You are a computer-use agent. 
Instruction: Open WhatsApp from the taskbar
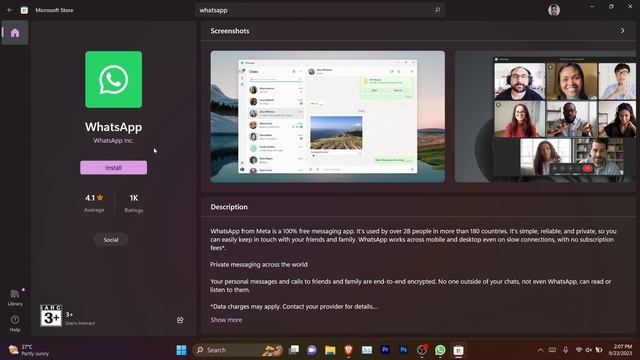pyautogui.click(x=440, y=350)
